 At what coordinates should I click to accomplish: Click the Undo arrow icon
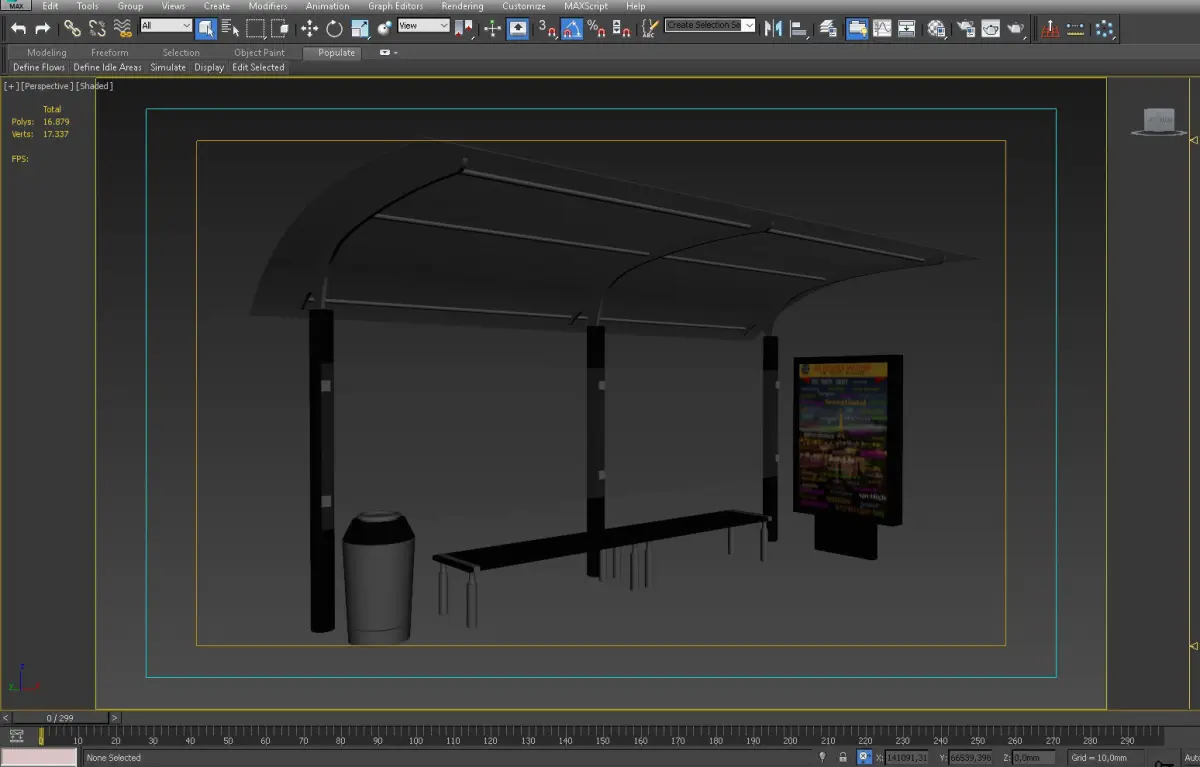(18, 29)
